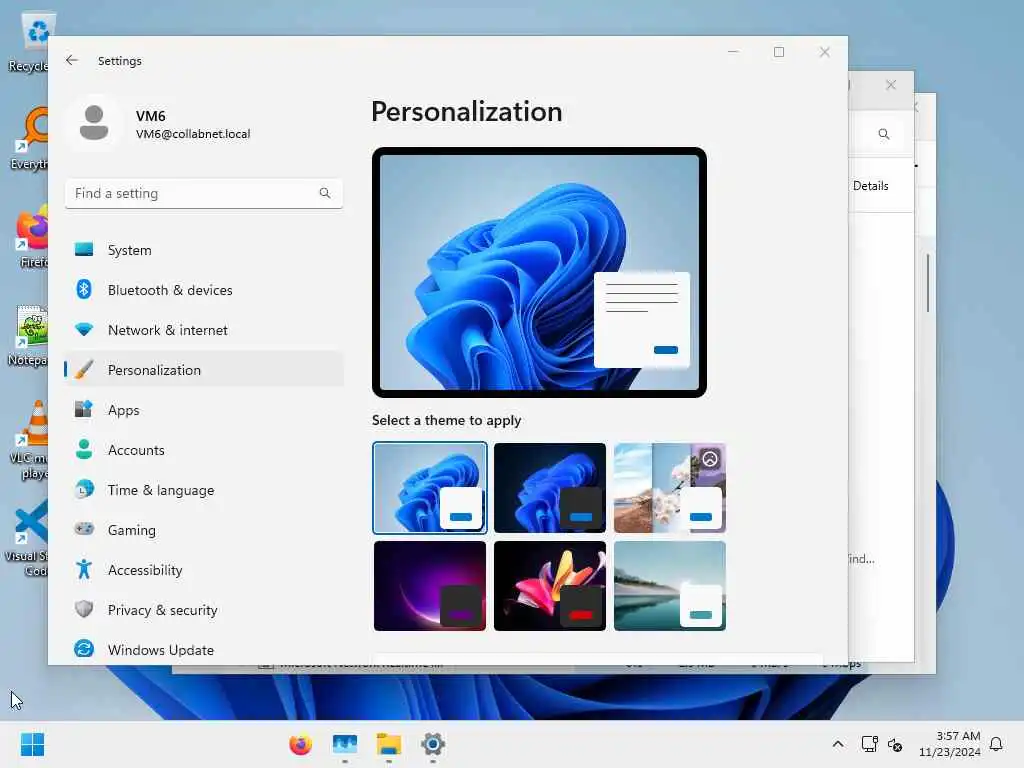The height and width of the screenshot is (768, 1024).
Task: Click the Notepad++ desktop icon
Action: [x=29, y=335]
